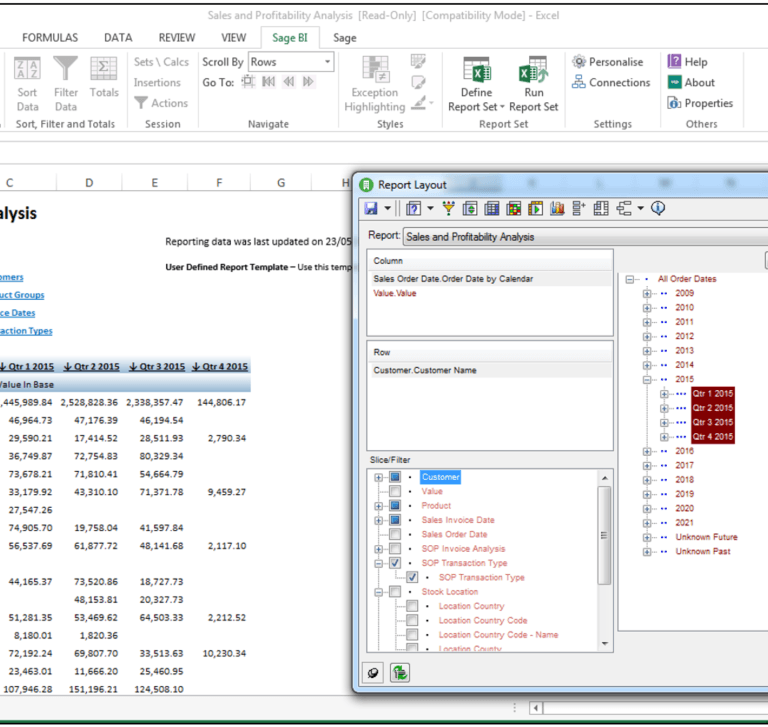Click the Go To previous page double-arrow

click(289, 82)
